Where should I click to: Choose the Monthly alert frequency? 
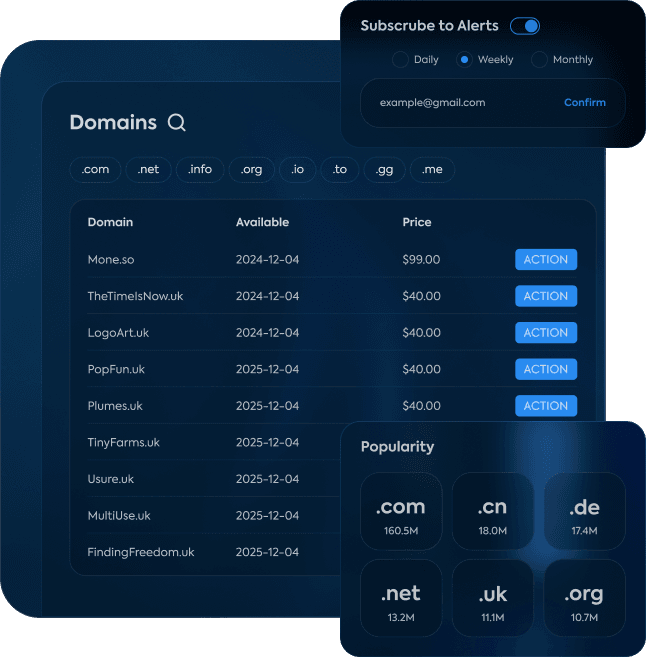coord(540,60)
